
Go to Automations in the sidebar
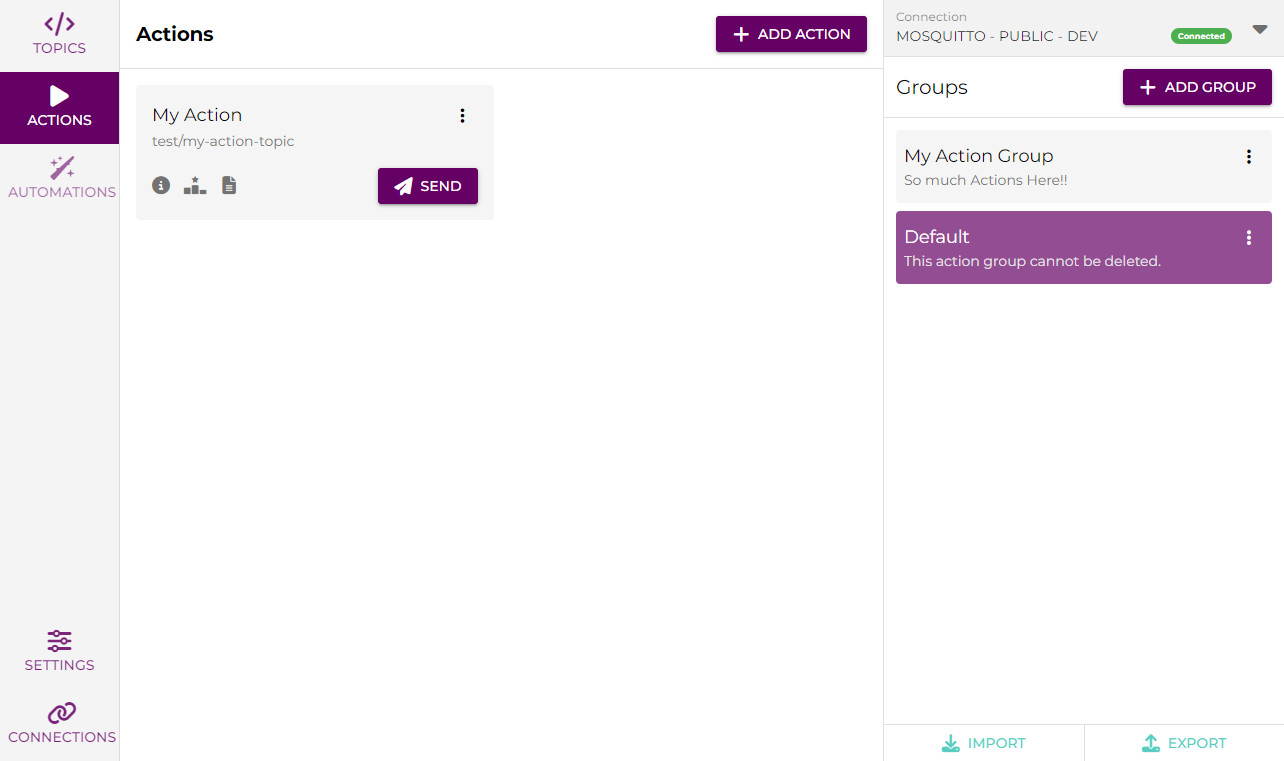click(x=59, y=179)
